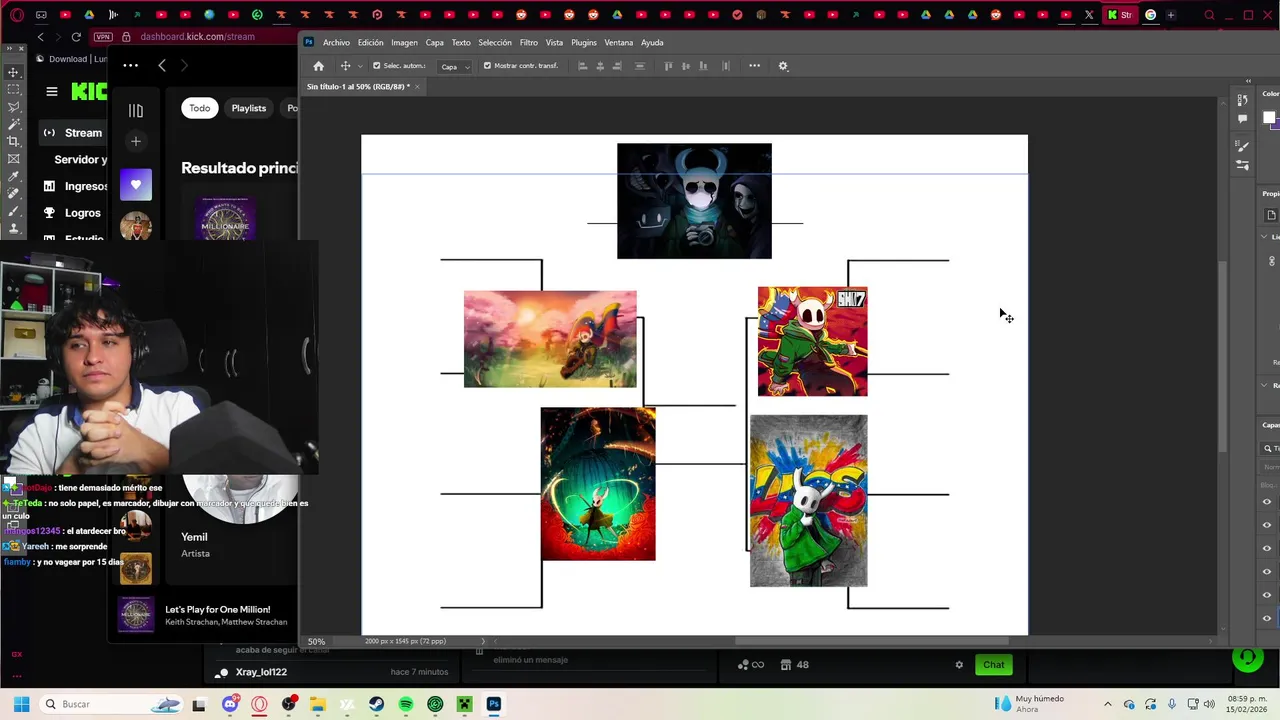Align horizontal centers in options bar
This screenshot has width=1280, height=720.
coord(600,66)
